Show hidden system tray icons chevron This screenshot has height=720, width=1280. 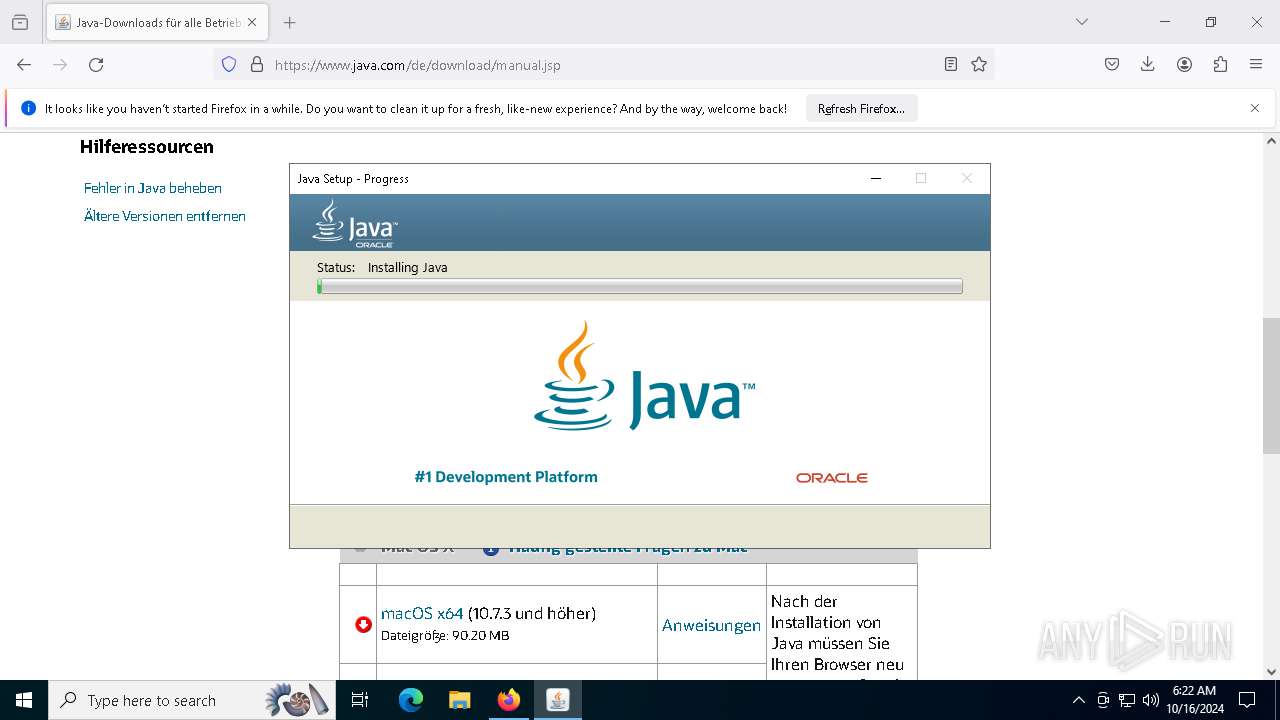(x=1078, y=700)
